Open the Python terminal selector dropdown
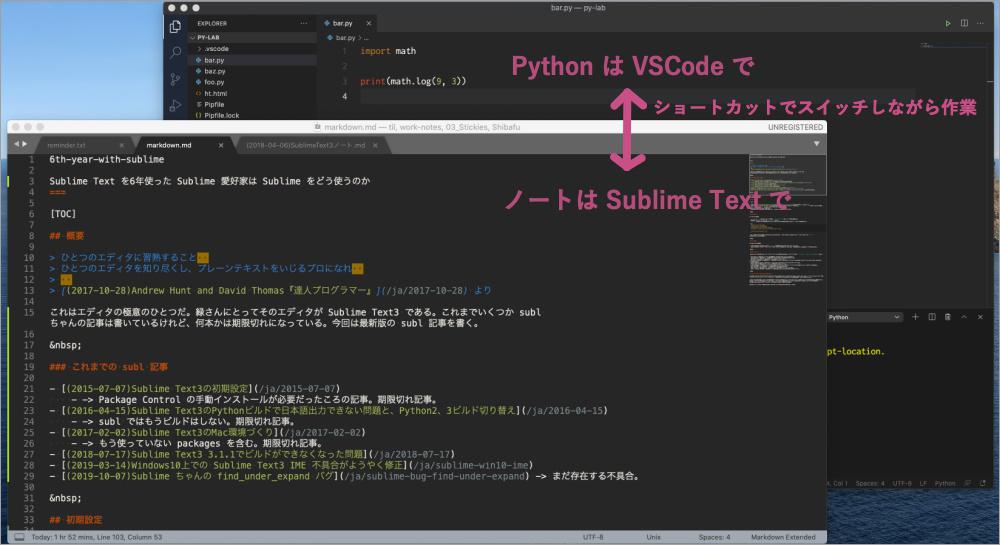This screenshot has width=1000, height=545. coord(865,317)
